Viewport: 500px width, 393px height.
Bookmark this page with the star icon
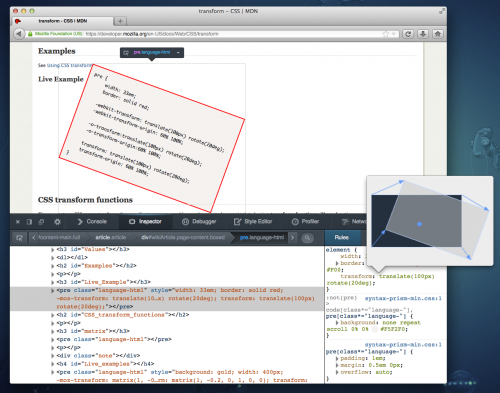coord(386,34)
